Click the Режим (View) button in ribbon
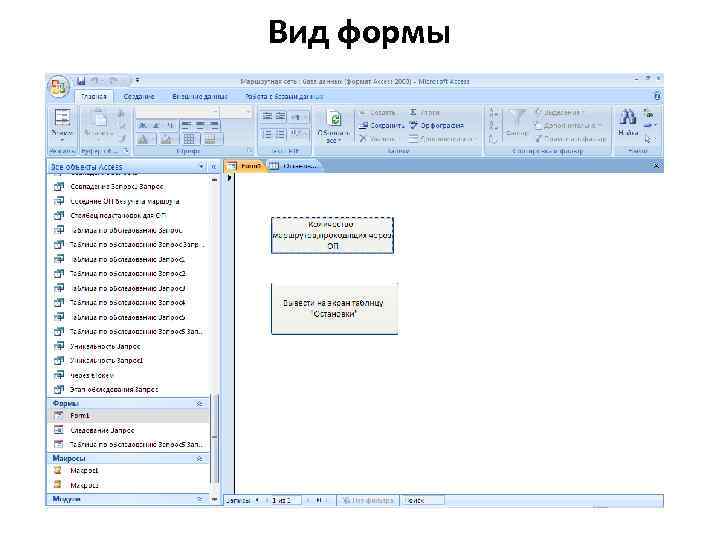Screen dimensions: 720x540 click(62, 123)
